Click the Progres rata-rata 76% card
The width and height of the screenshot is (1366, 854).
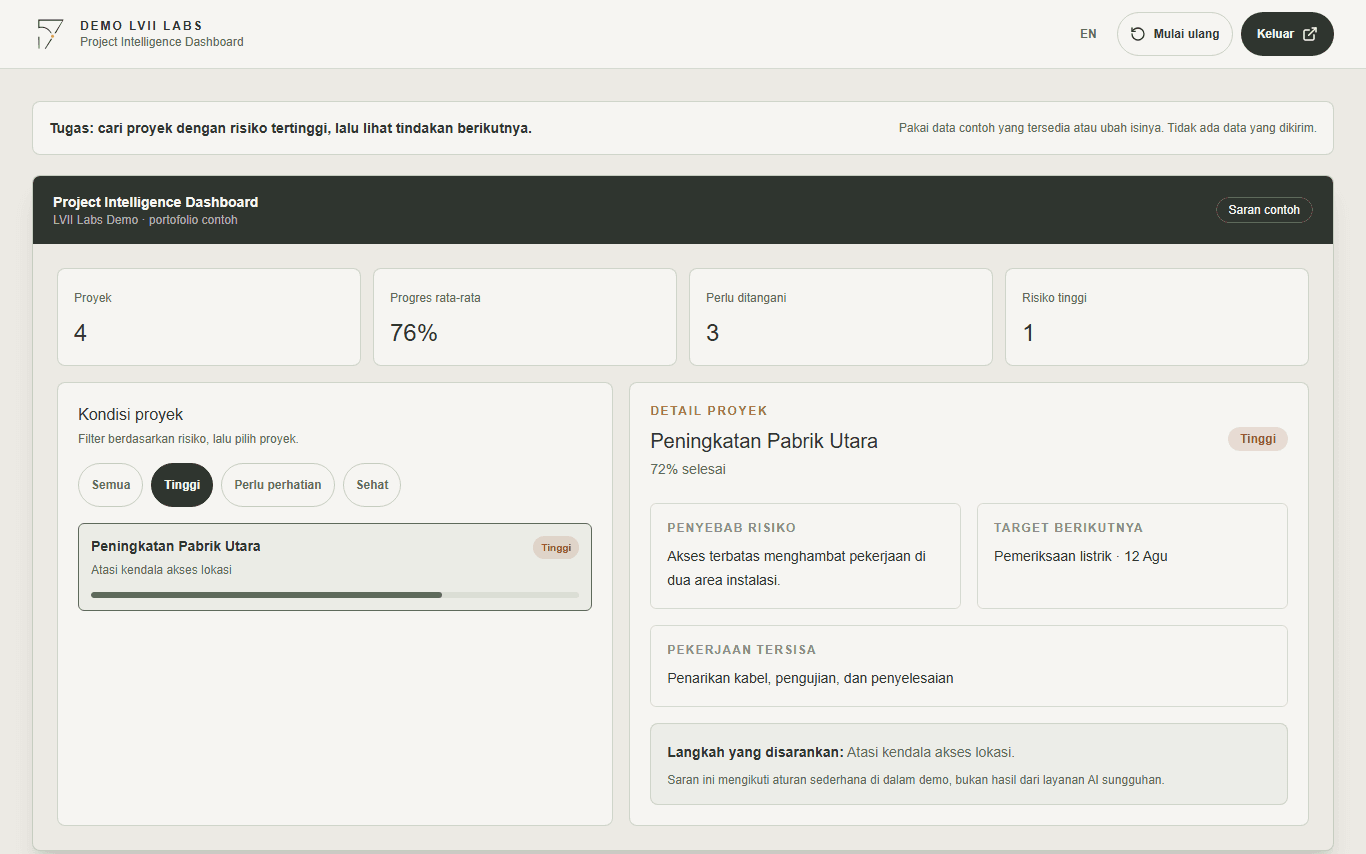click(x=525, y=317)
